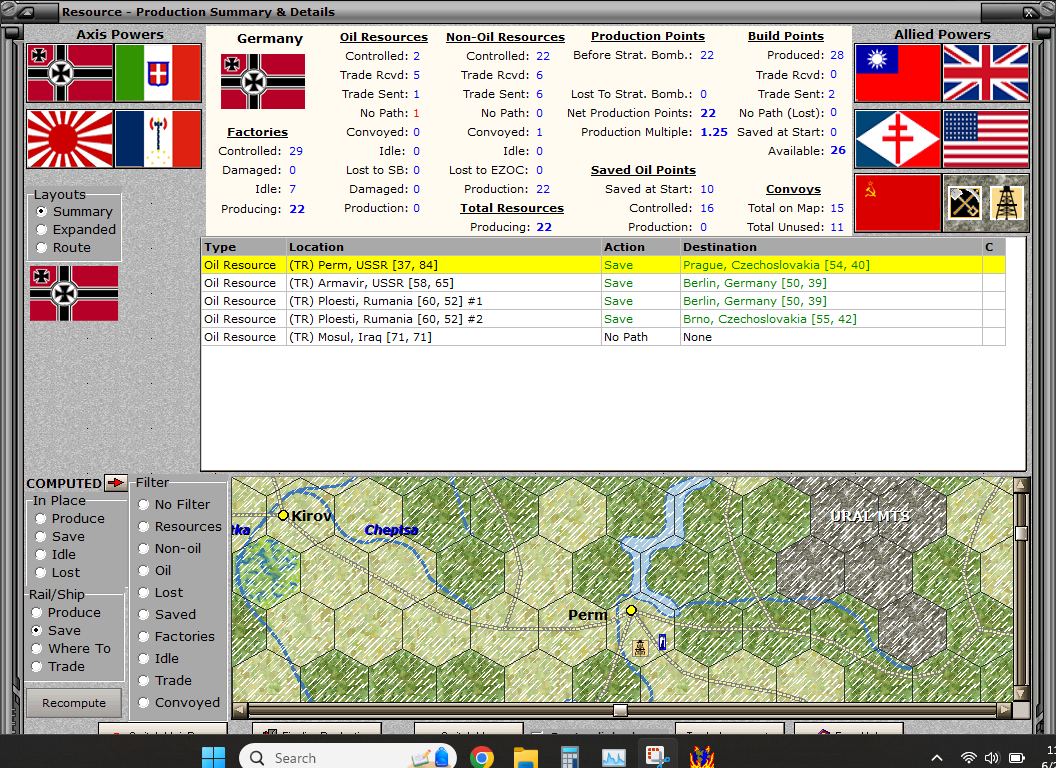Select the Vichy France flag
Viewport: 1056px width, 768px height.
(x=158, y=139)
